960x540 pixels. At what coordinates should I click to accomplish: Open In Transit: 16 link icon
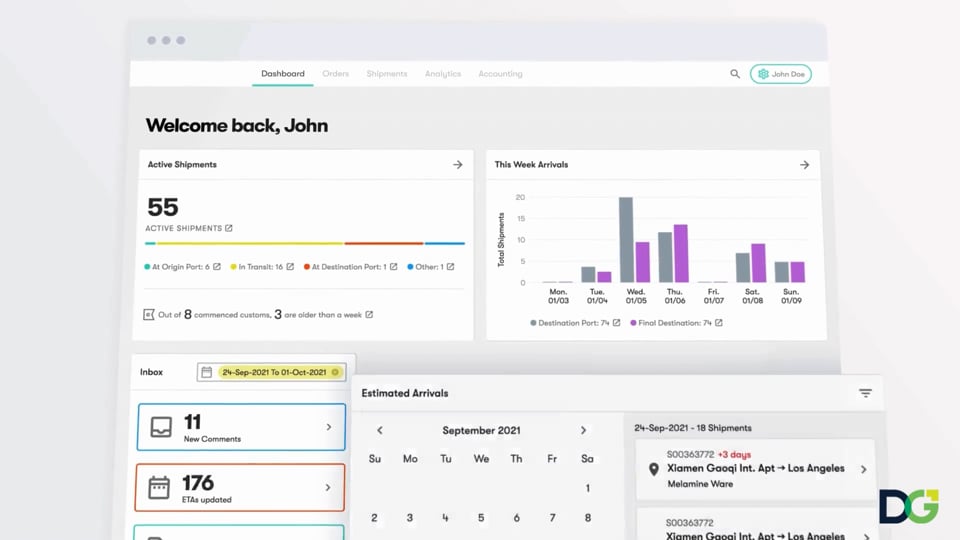[x=290, y=266]
